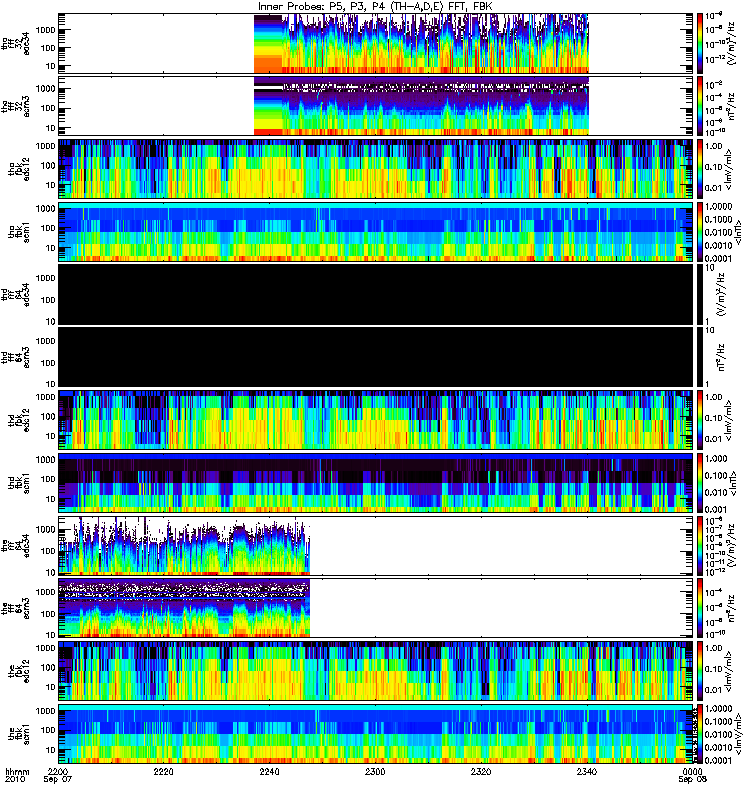The image size is (750, 800).
Task: Click the 'hhmm' axis unit label
Action: click(17, 771)
